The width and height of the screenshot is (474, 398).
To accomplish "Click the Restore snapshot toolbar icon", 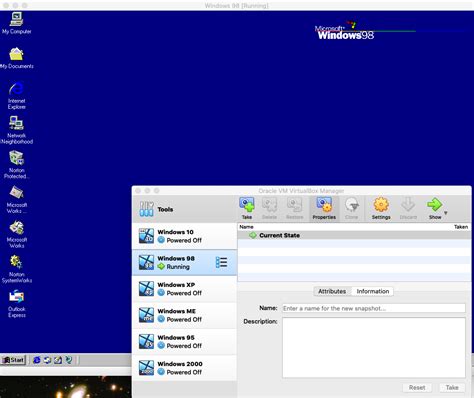I will (295, 208).
